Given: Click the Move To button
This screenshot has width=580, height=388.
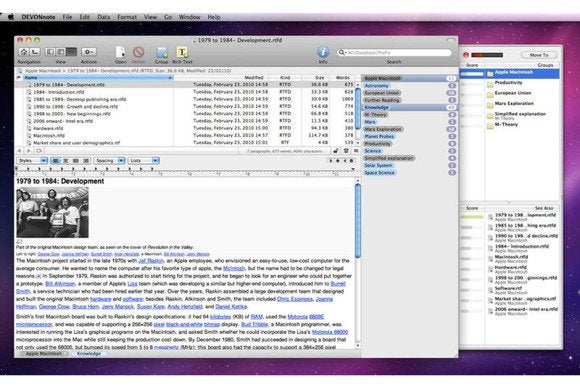Looking at the screenshot, I should pos(539,55).
